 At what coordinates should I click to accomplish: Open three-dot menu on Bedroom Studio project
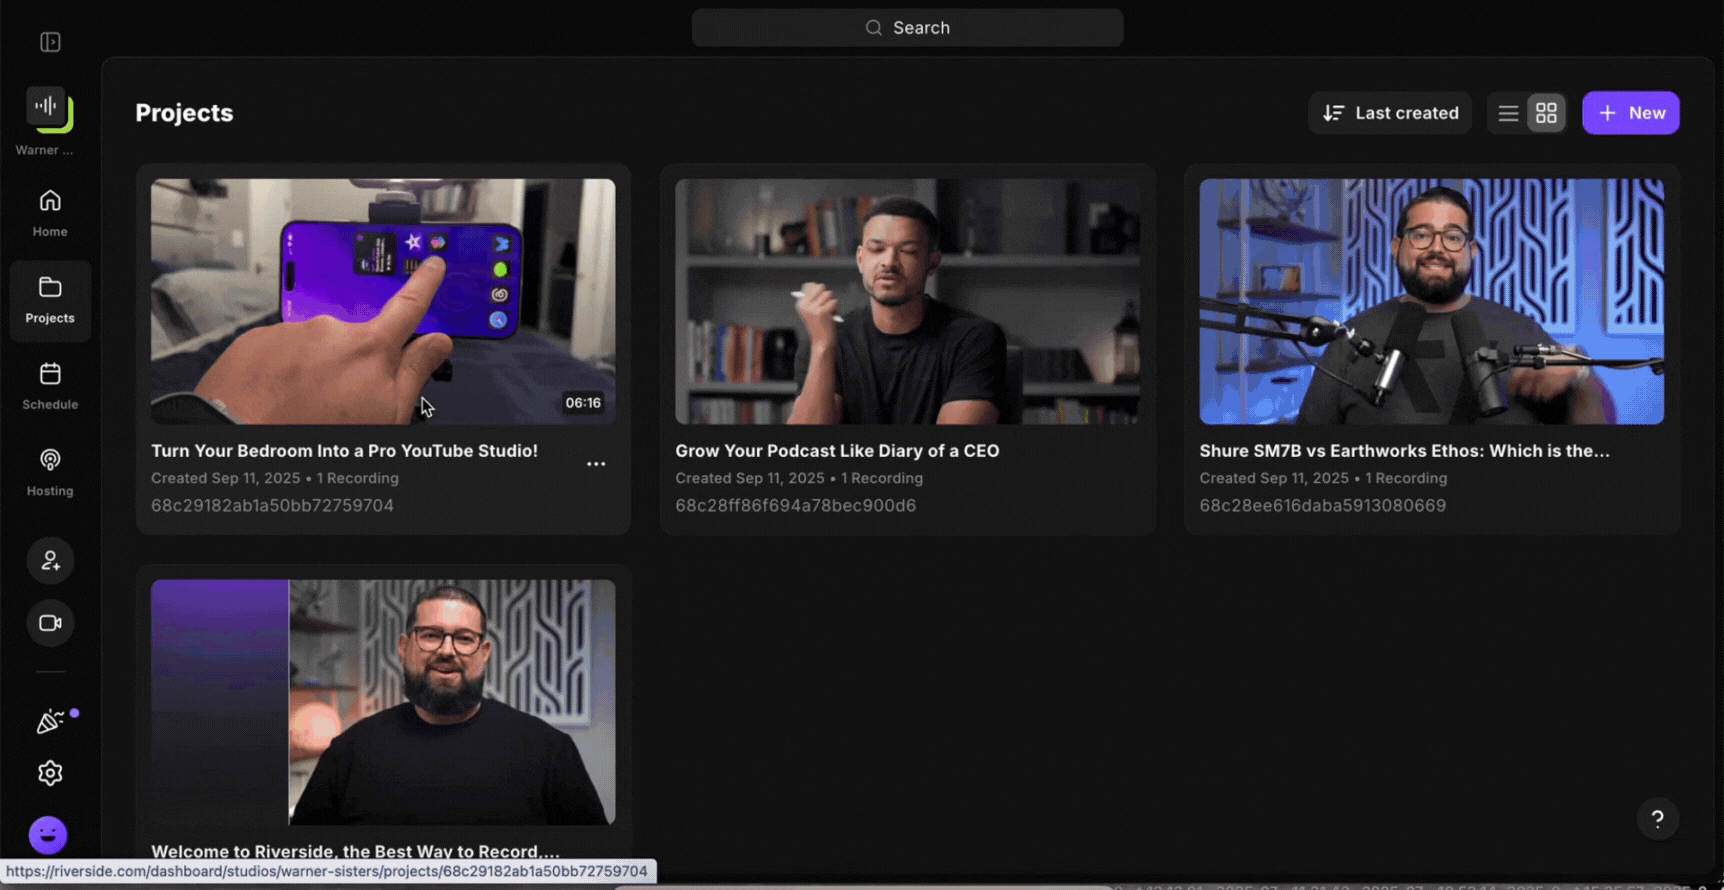(x=596, y=464)
